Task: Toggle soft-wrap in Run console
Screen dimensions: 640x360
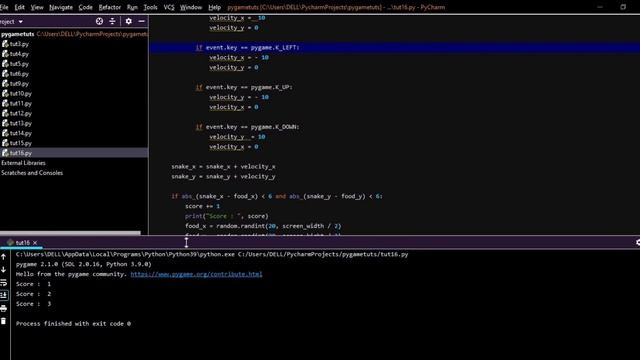Action: click(4, 282)
